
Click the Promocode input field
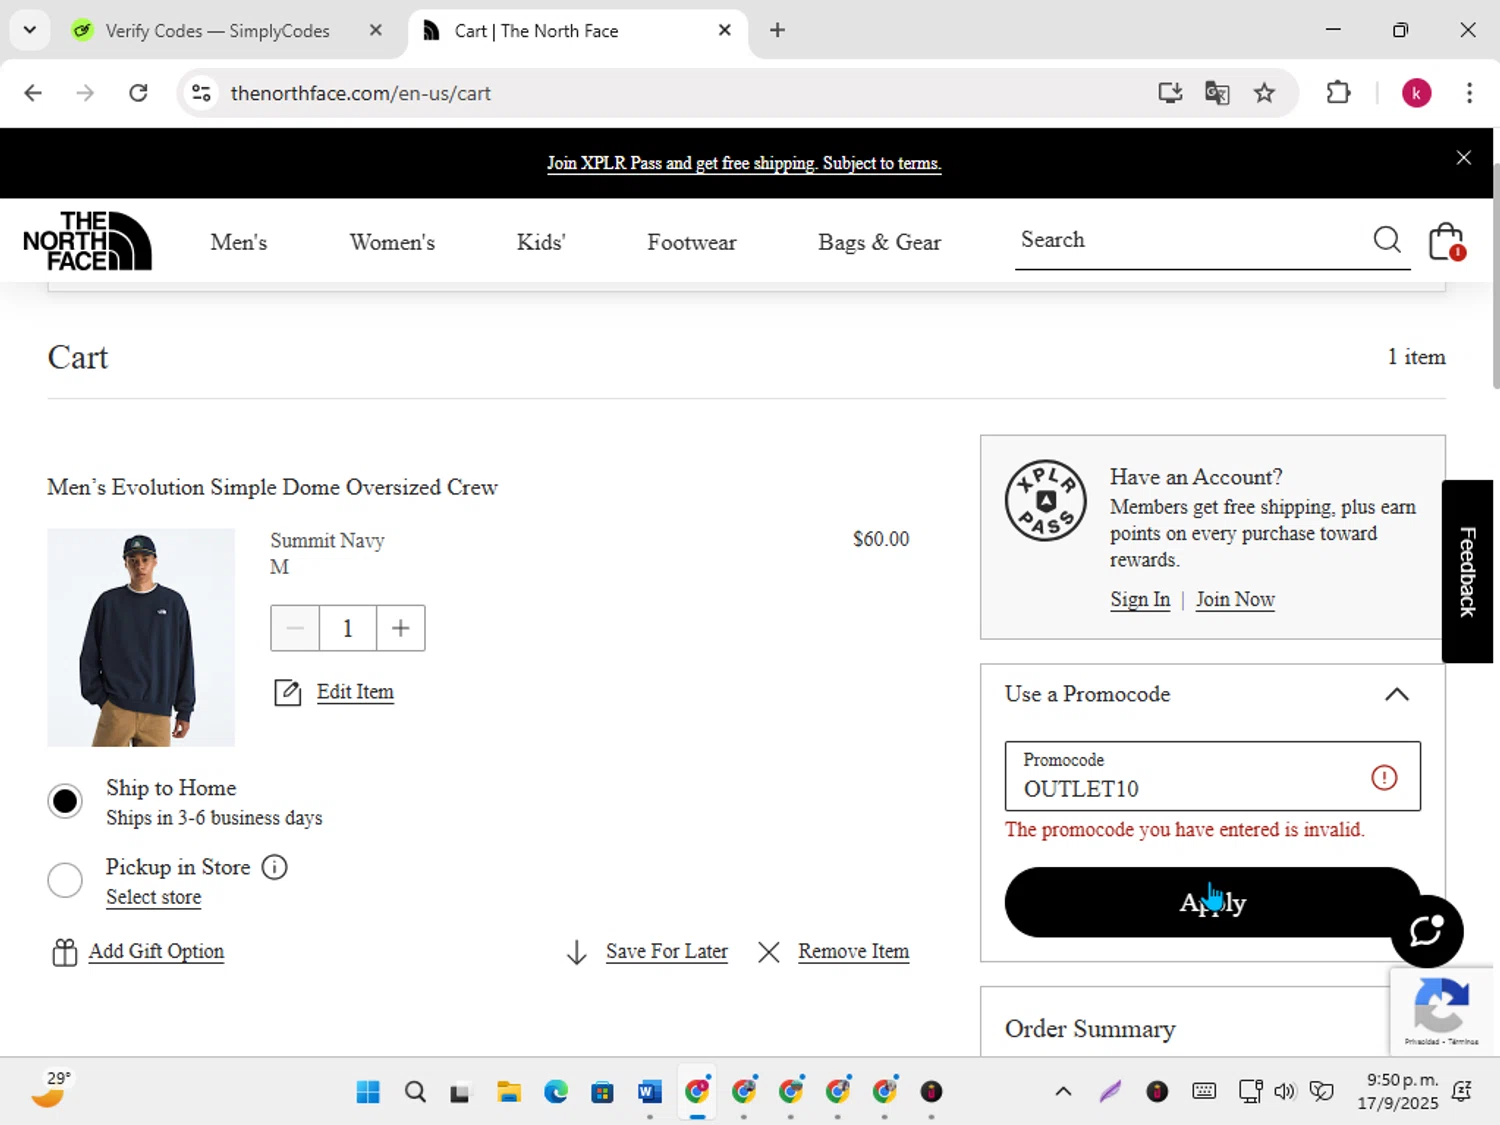pos(1212,776)
